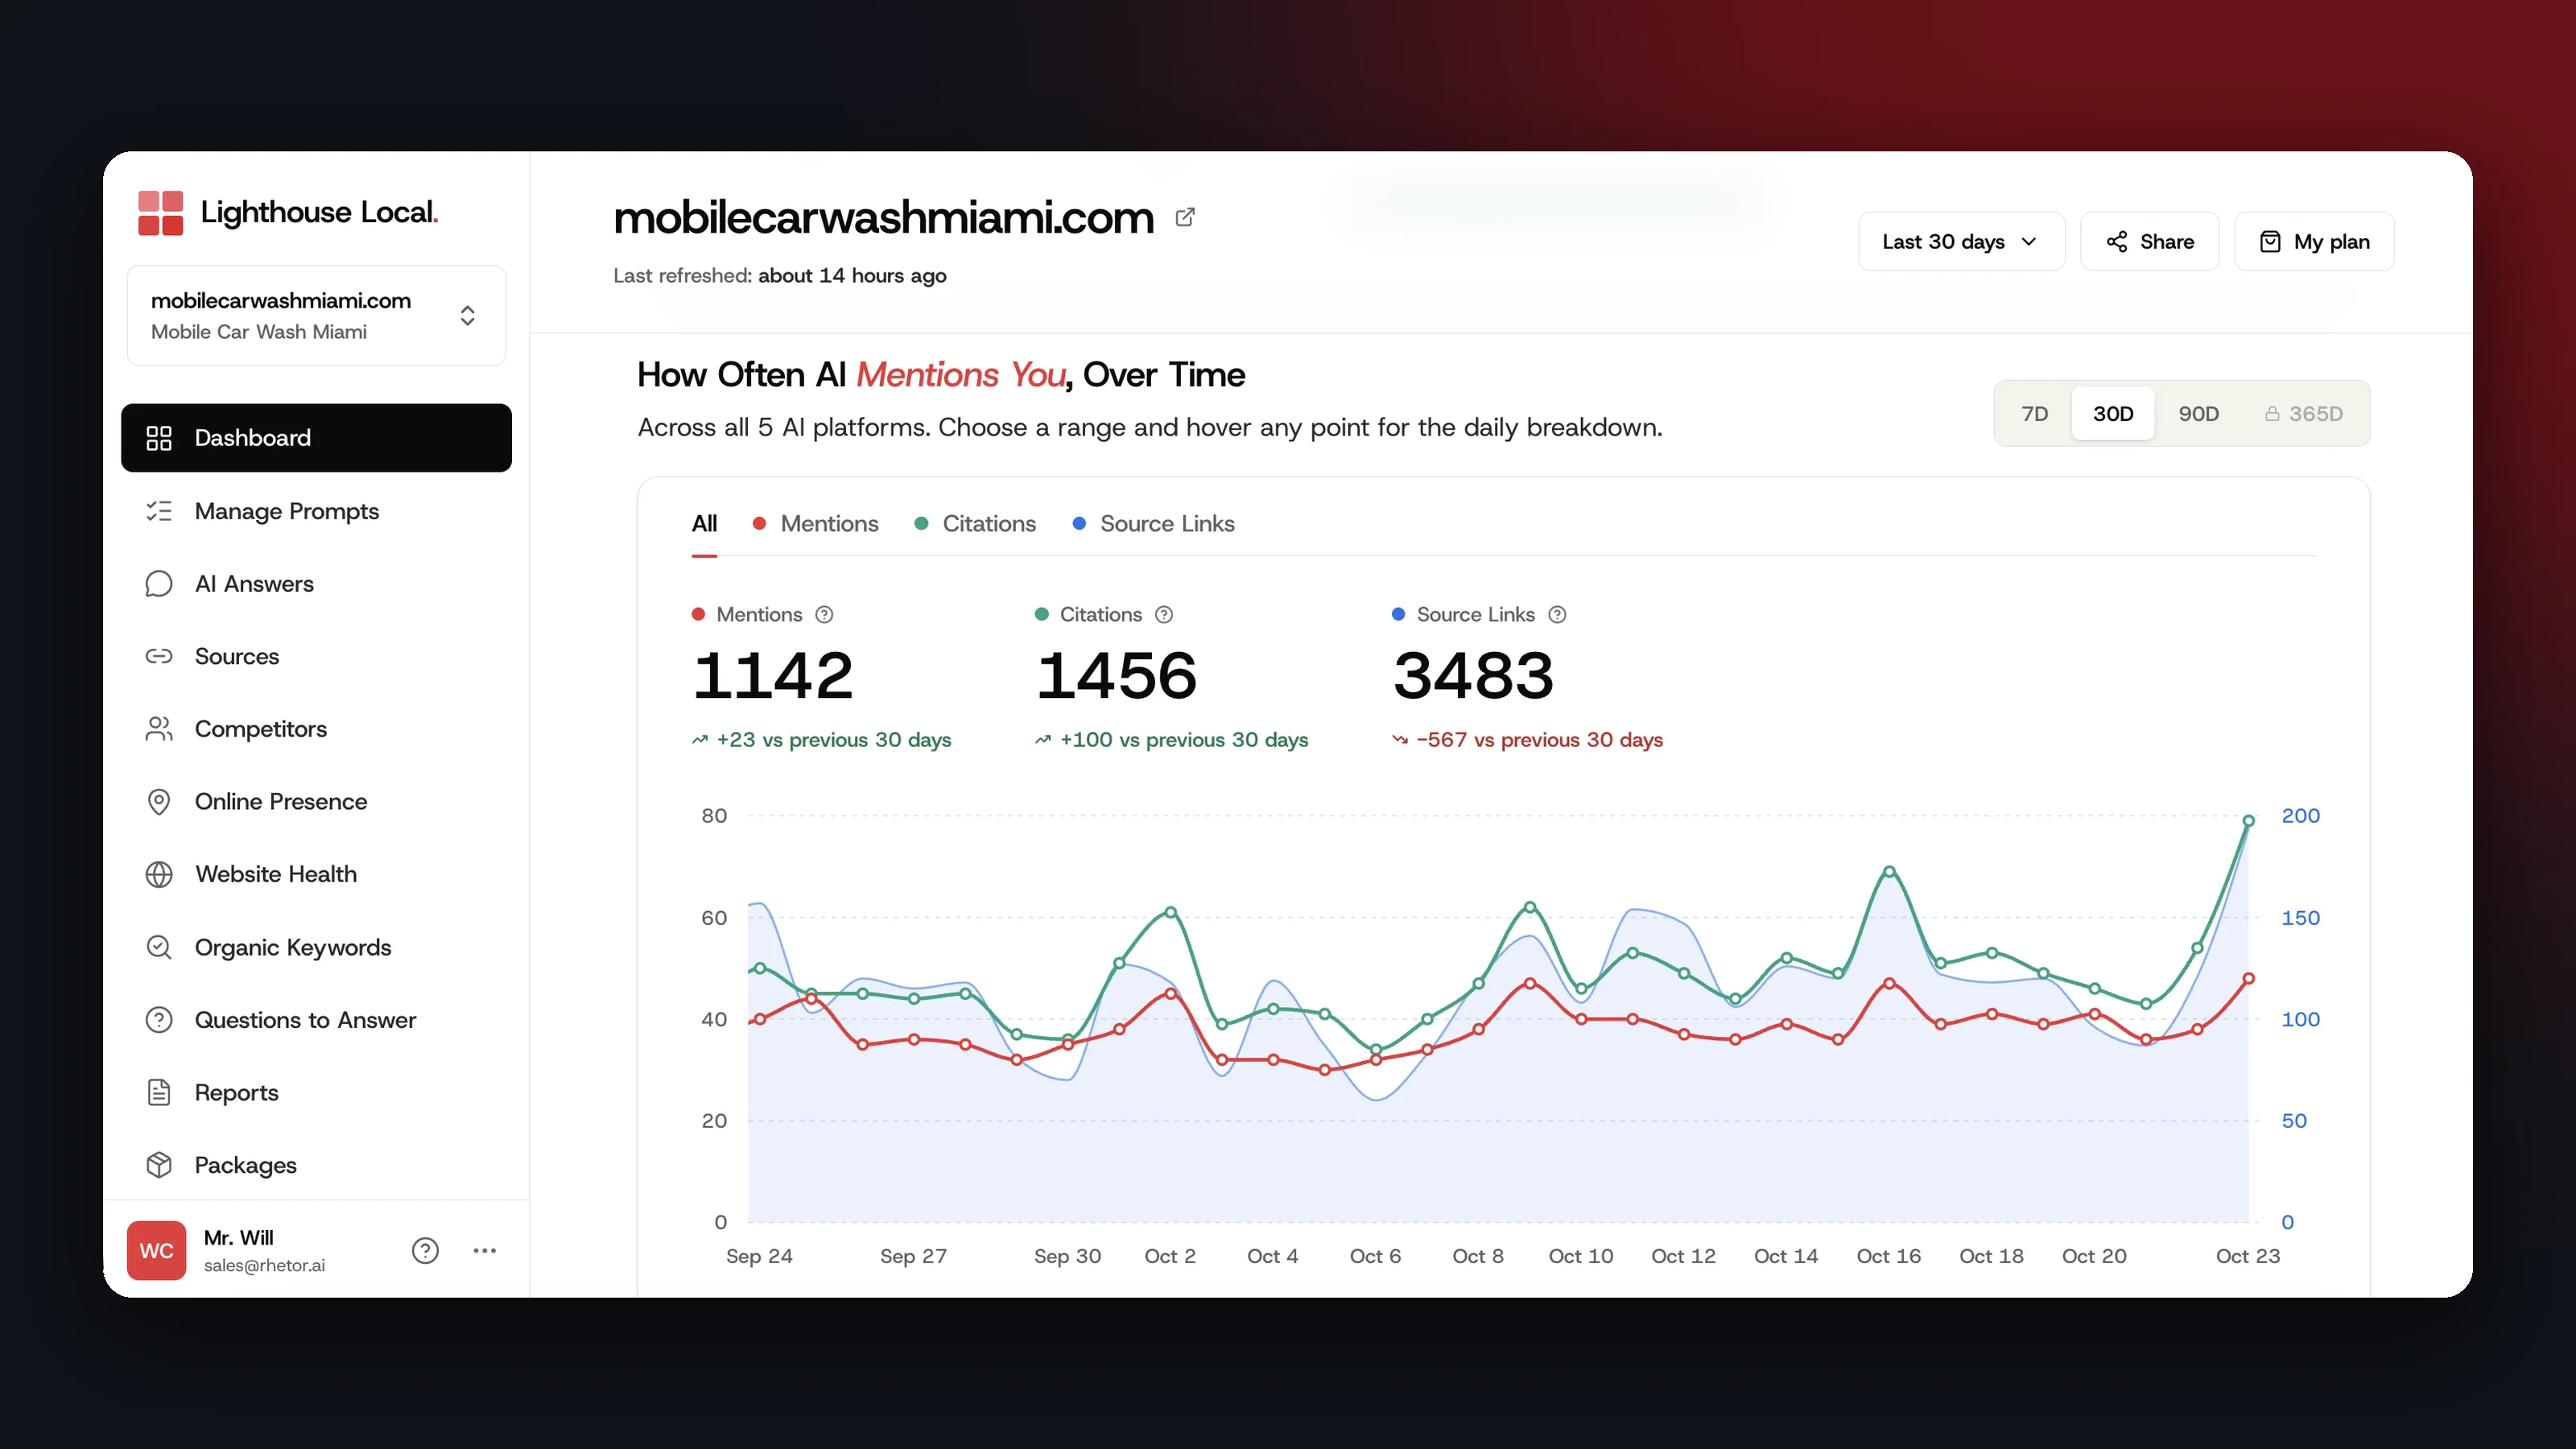
Task: Click the -567 vs previous 30 days text
Action: click(1539, 740)
